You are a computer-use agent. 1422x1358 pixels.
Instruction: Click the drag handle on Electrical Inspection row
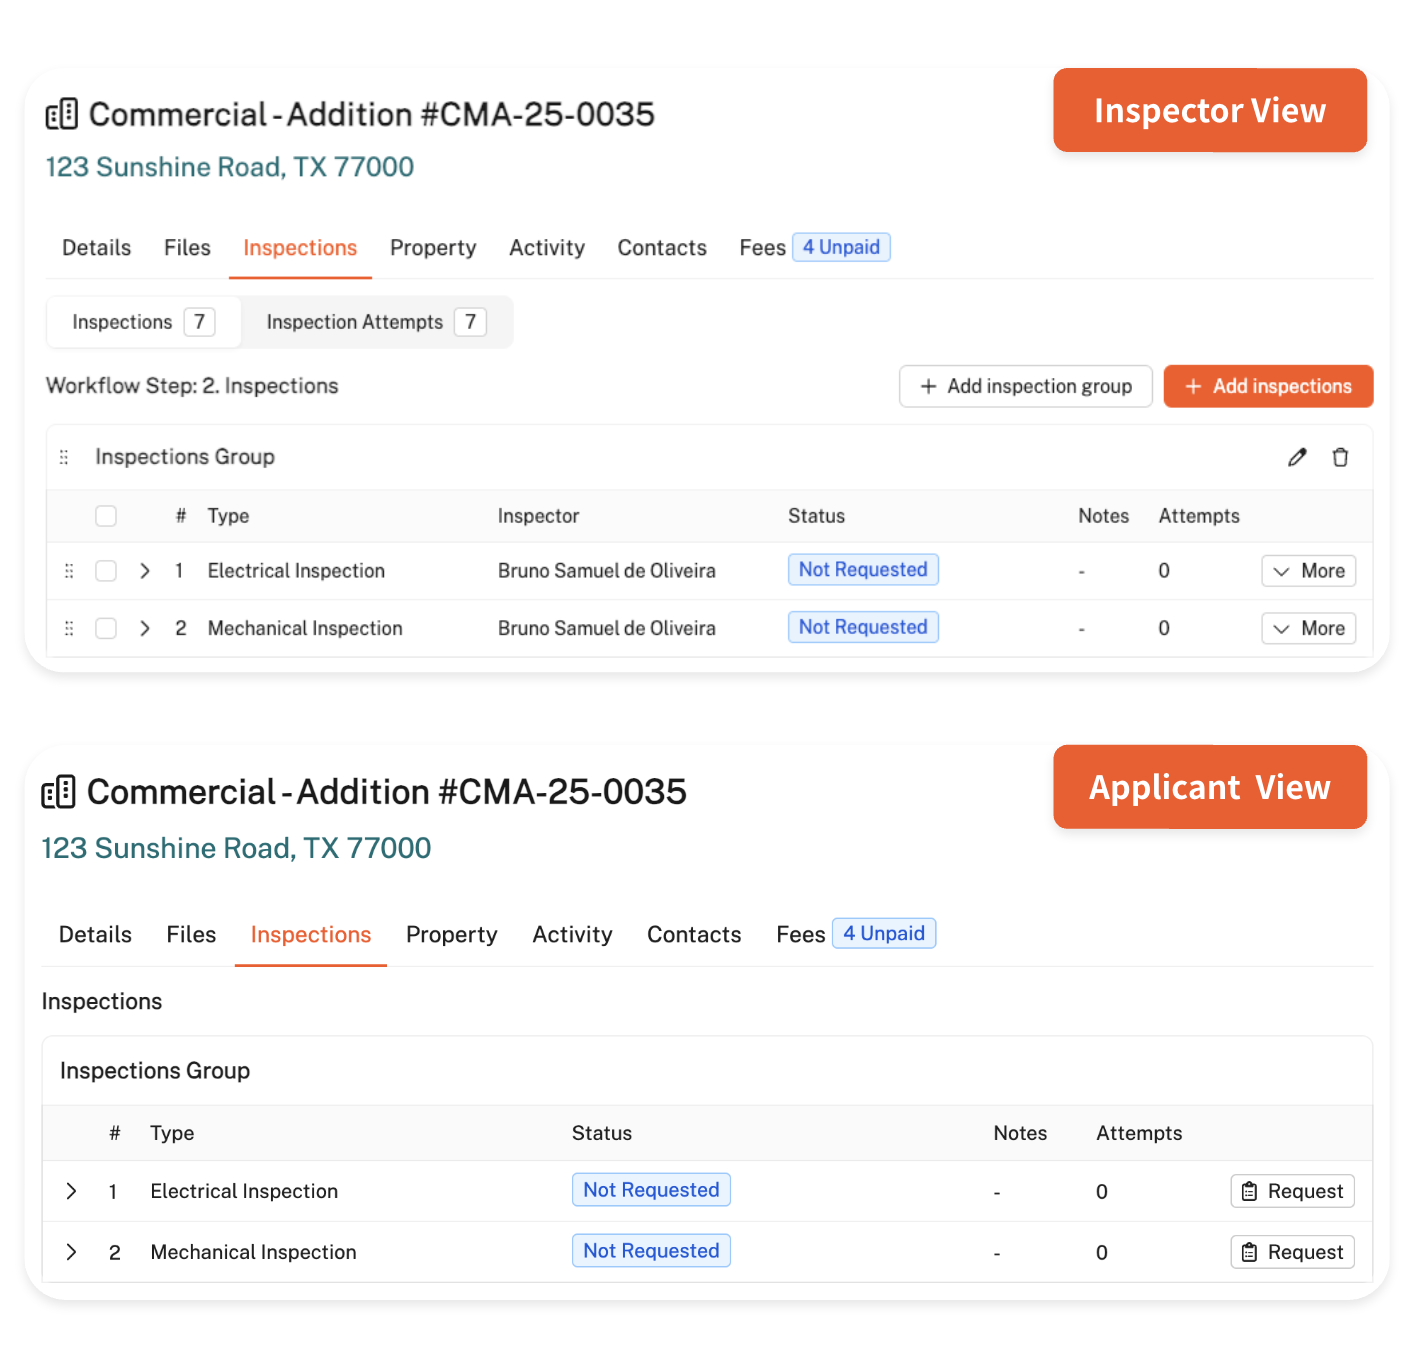(x=69, y=571)
